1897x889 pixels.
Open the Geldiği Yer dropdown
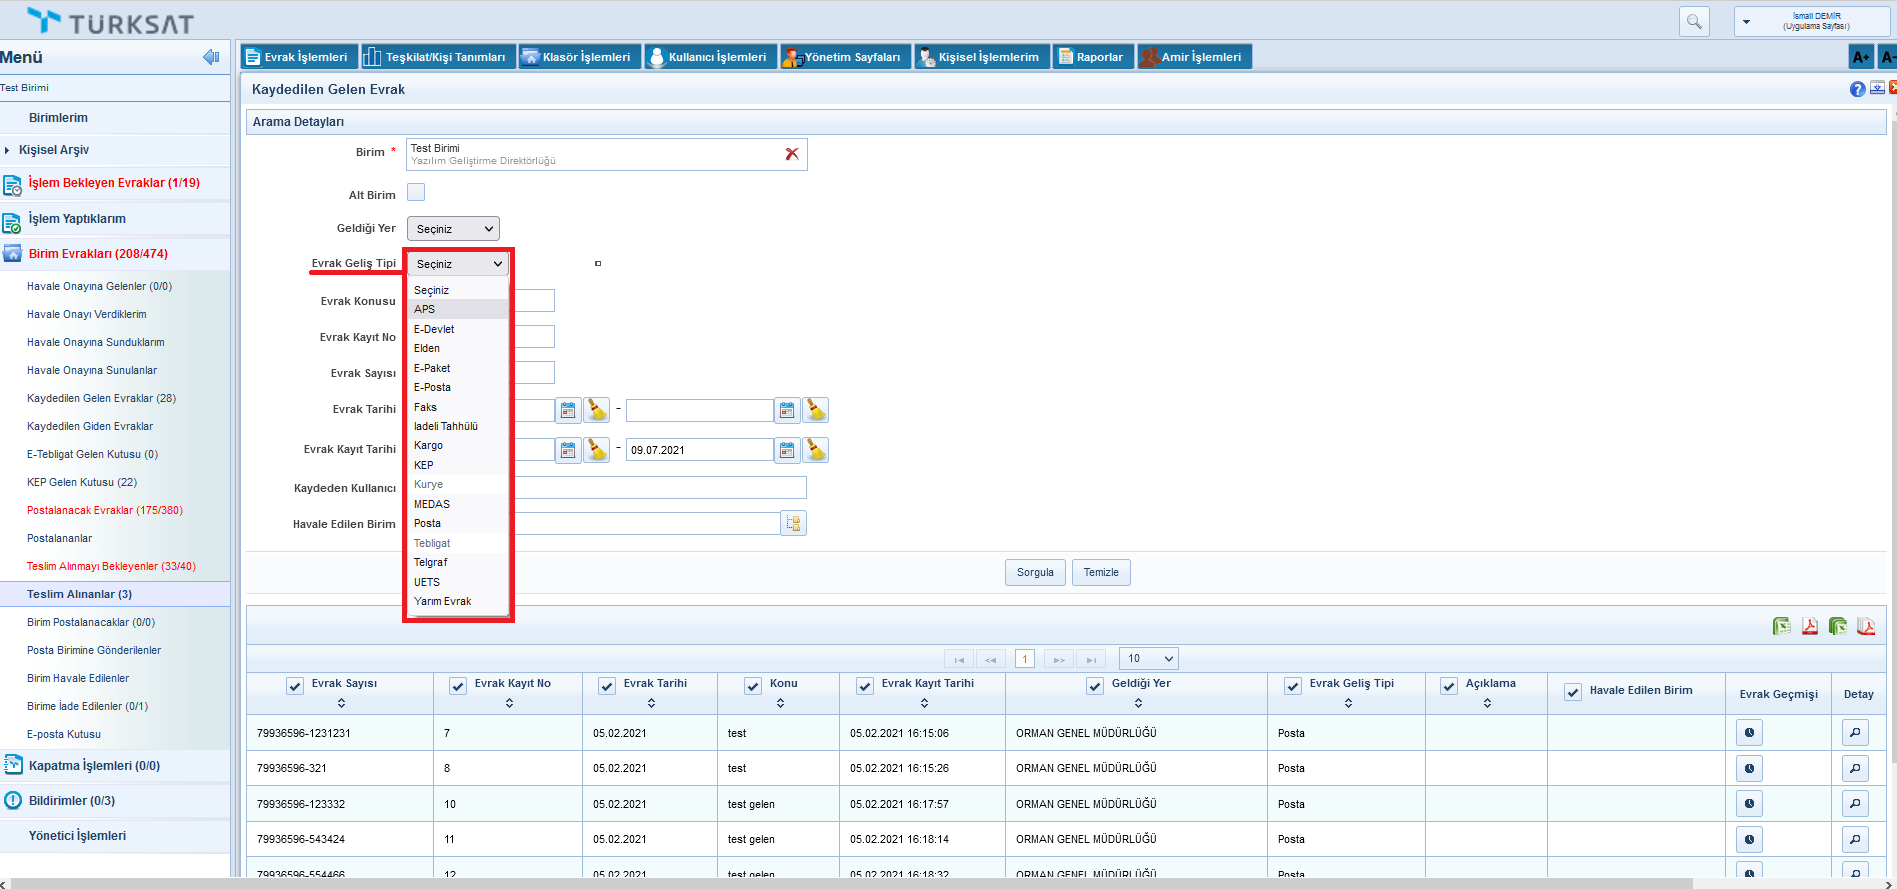[453, 229]
